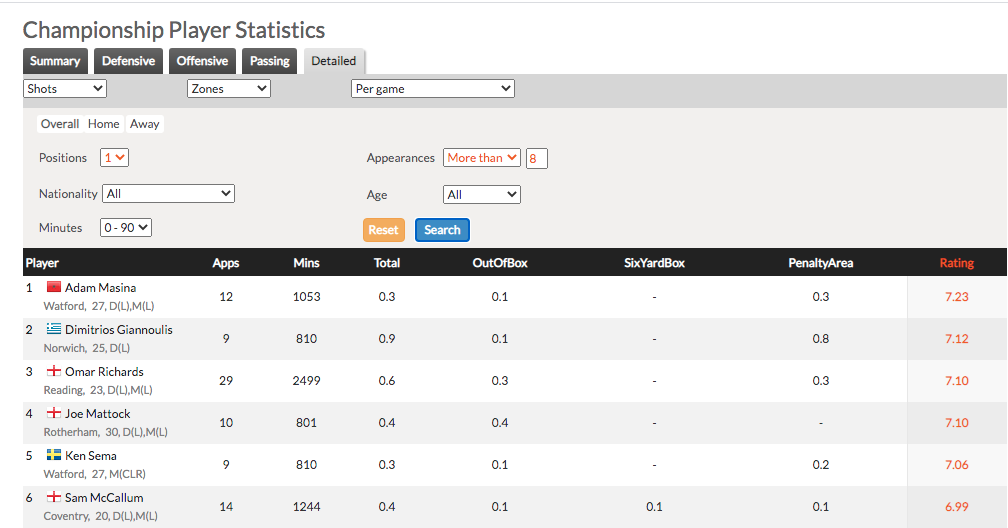
Task: Open Sam McCallum player link
Action: (104, 498)
